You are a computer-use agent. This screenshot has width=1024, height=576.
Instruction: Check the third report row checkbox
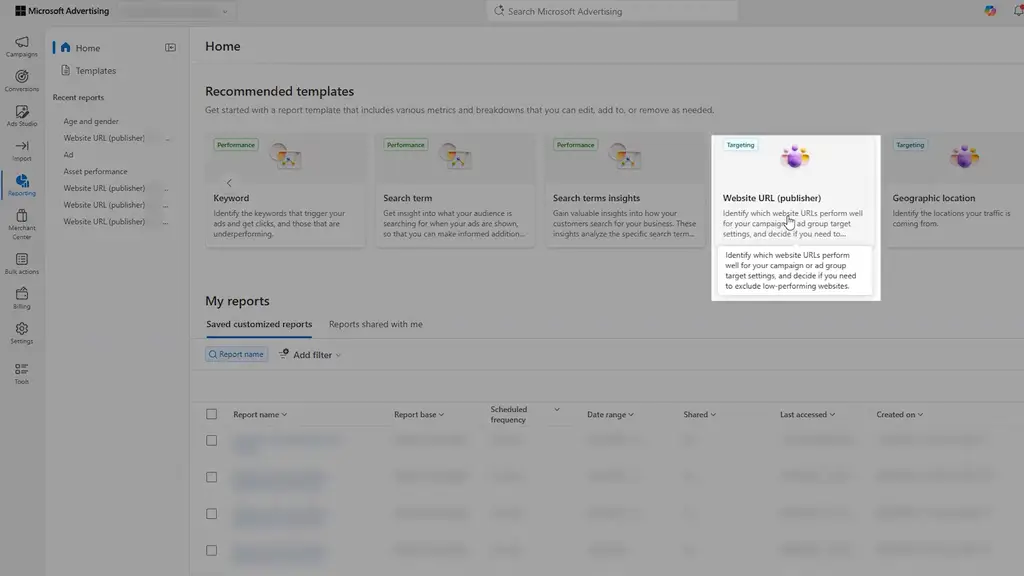212,514
